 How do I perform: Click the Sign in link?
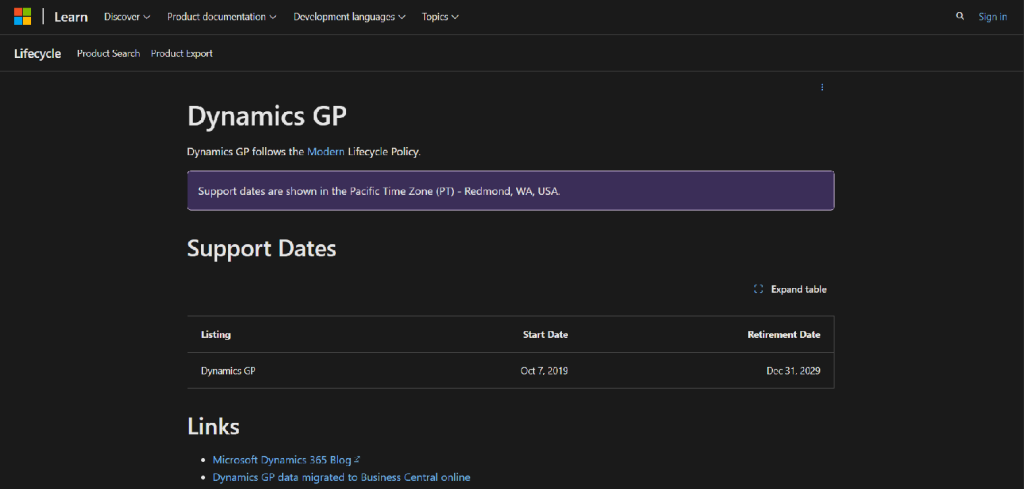point(992,17)
